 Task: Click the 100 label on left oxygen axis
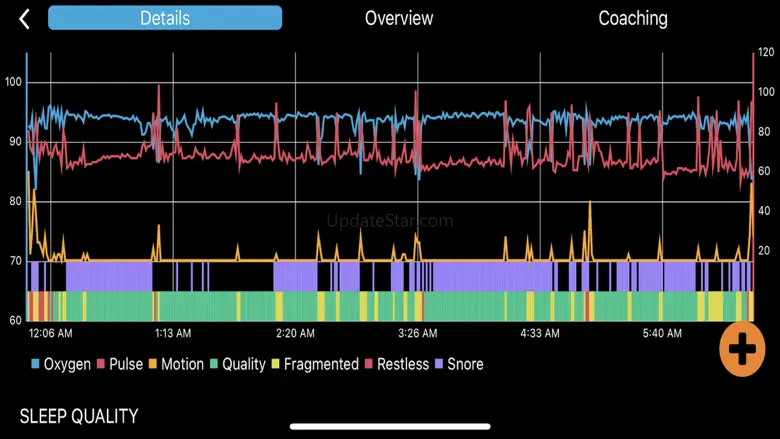(13, 82)
